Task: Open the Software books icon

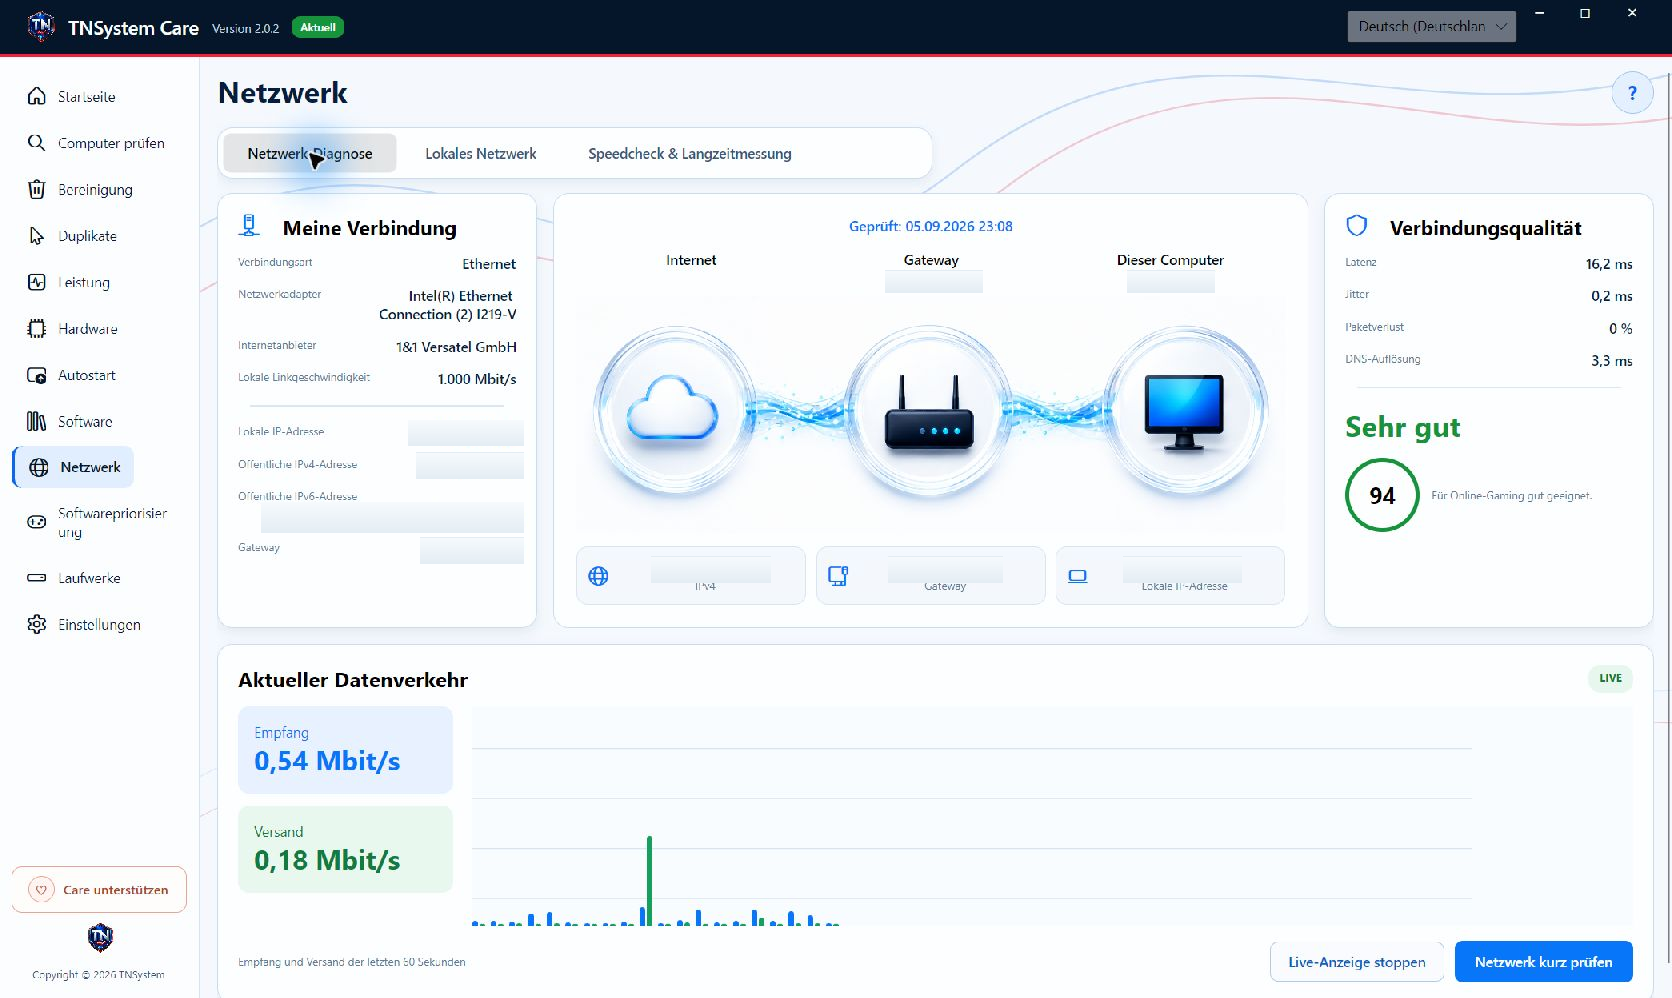Action: pyautogui.click(x=37, y=421)
